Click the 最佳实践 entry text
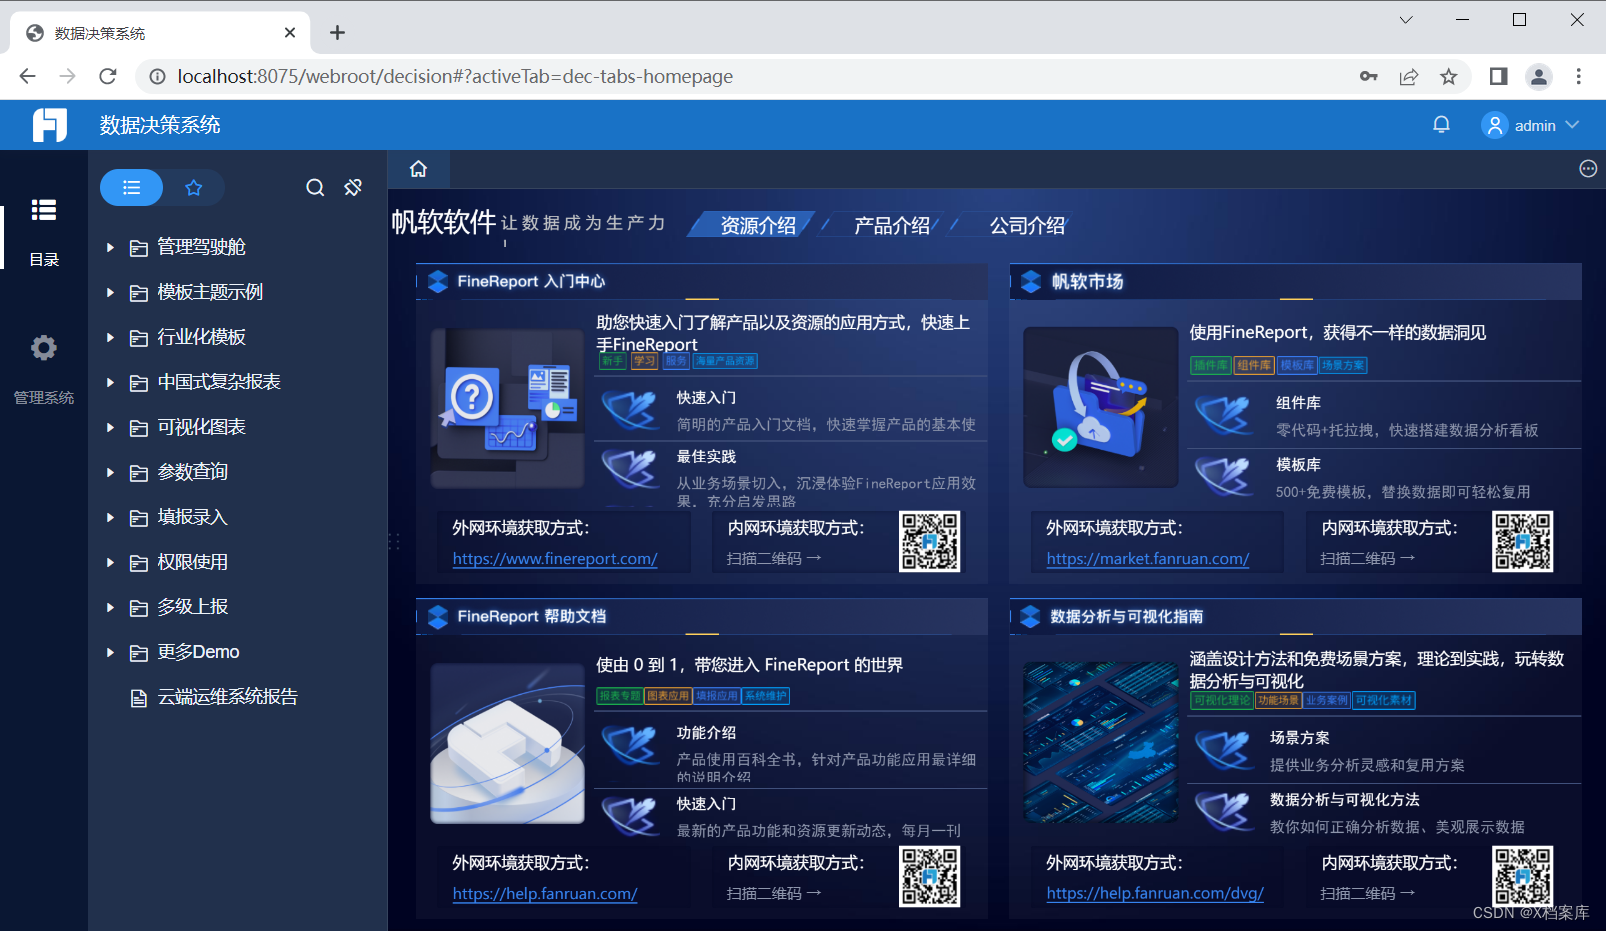The width and height of the screenshot is (1606, 931). [x=706, y=457]
